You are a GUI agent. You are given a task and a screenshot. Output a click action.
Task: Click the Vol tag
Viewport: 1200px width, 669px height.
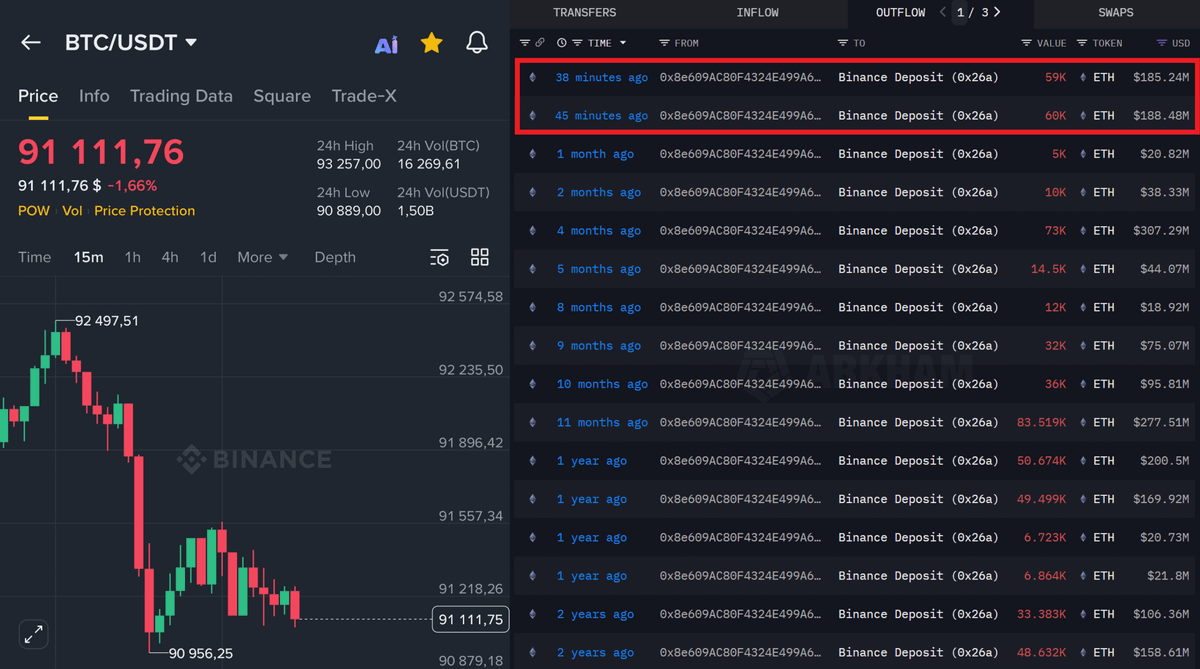coord(72,211)
